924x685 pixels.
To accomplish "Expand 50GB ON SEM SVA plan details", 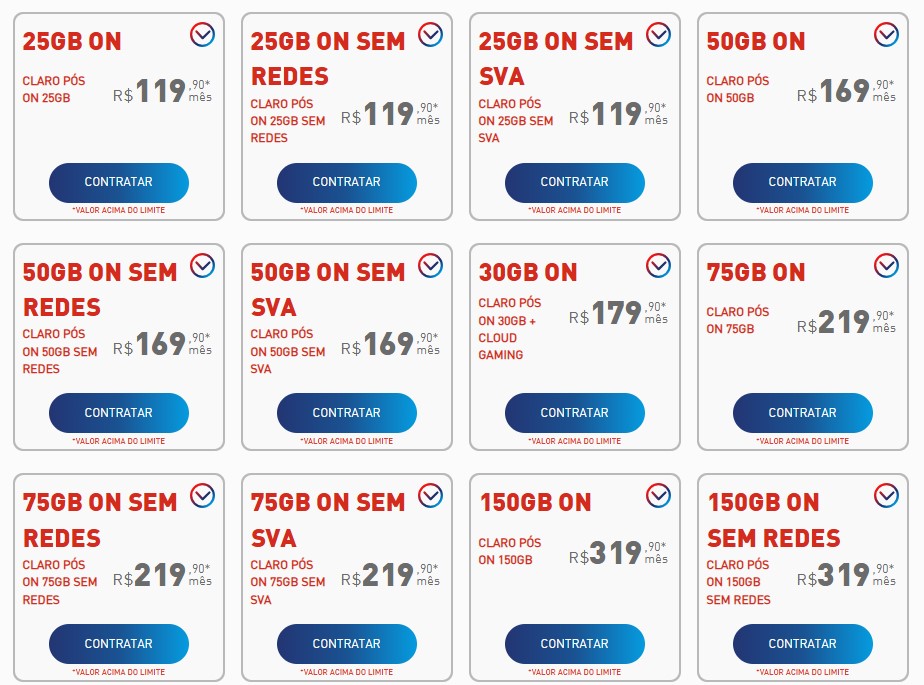I will pos(430,266).
